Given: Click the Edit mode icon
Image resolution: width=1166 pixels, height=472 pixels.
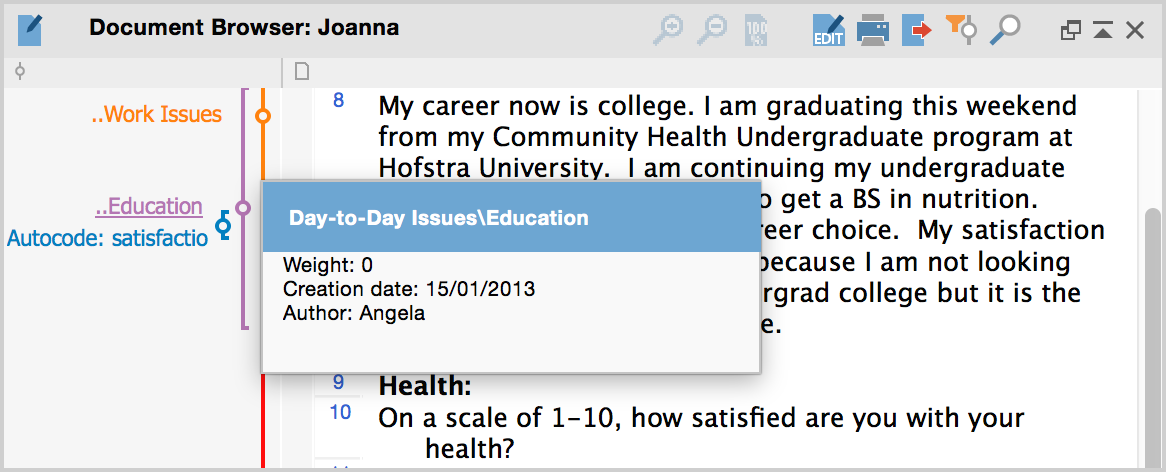Looking at the screenshot, I should tap(829, 30).
